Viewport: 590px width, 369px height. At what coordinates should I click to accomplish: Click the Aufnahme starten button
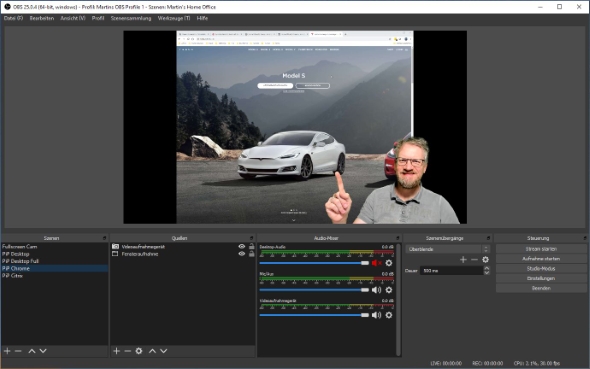(x=541, y=259)
